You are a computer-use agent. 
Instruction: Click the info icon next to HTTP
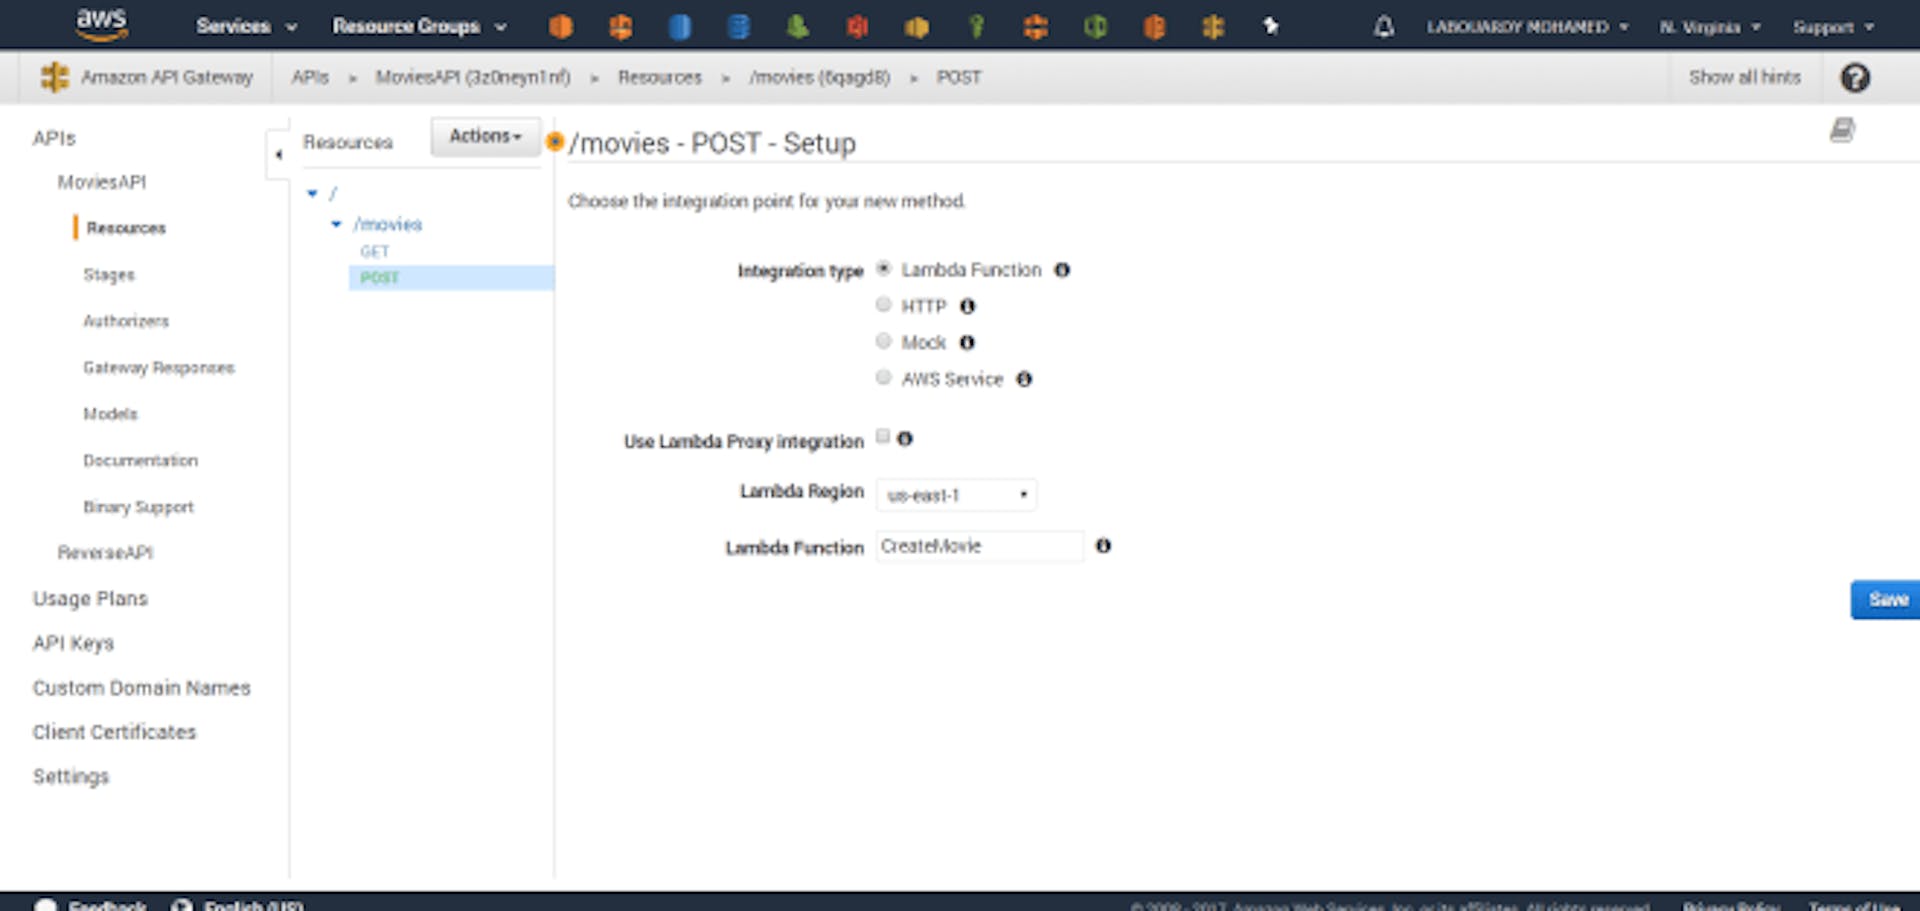(967, 306)
